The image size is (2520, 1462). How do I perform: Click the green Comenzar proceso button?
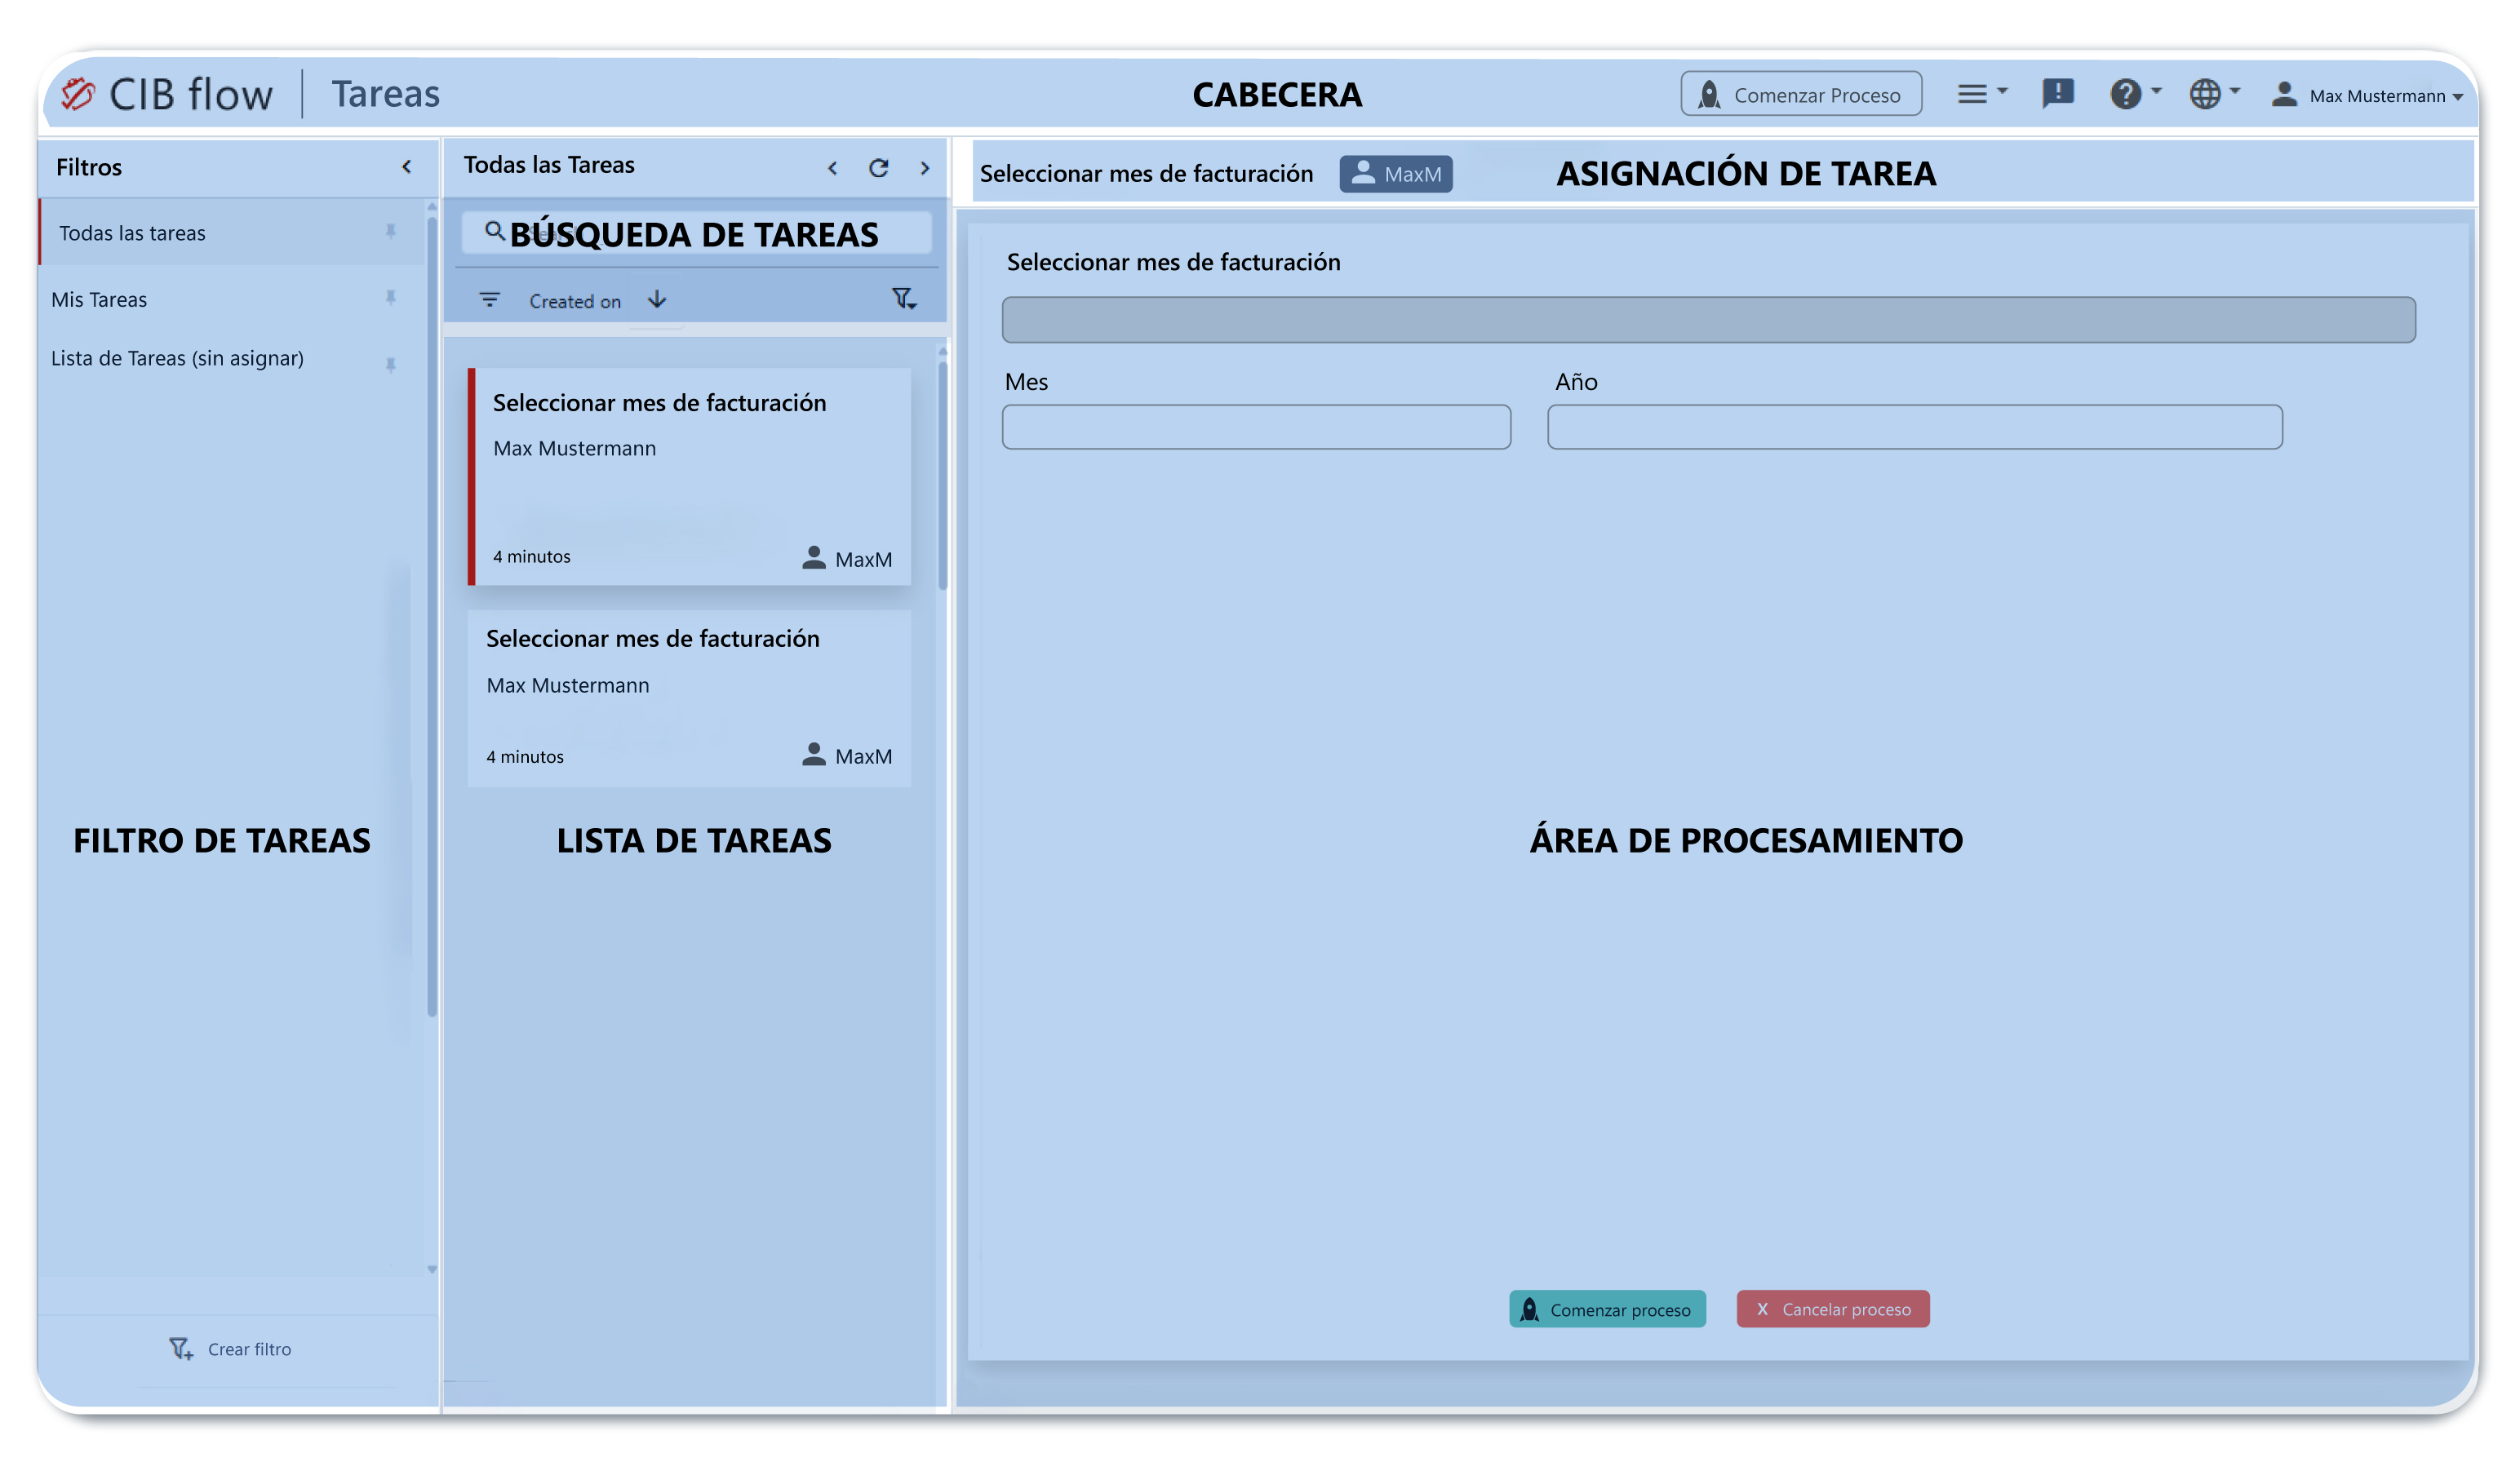pyautogui.click(x=1606, y=1309)
